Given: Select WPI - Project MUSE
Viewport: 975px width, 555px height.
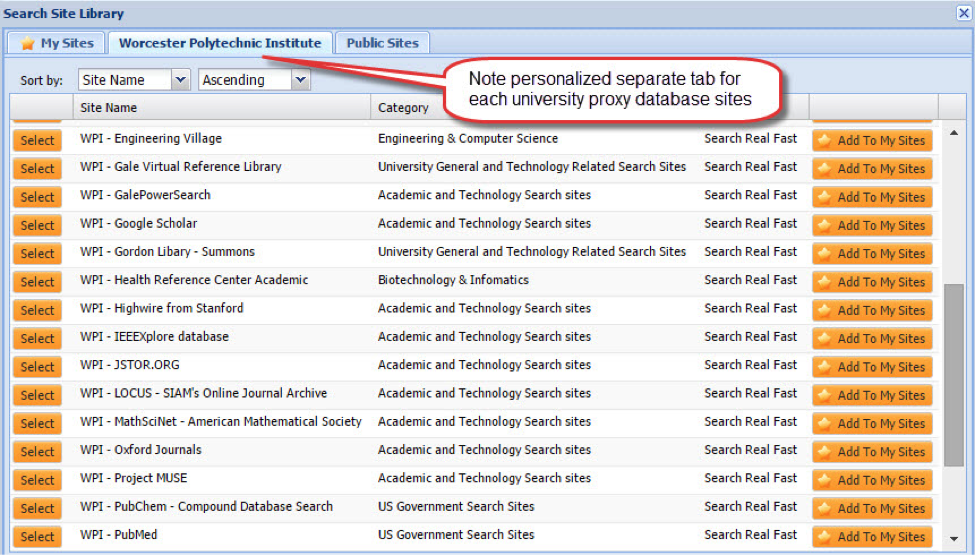Looking at the screenshot, I should (x=37, y=480).
